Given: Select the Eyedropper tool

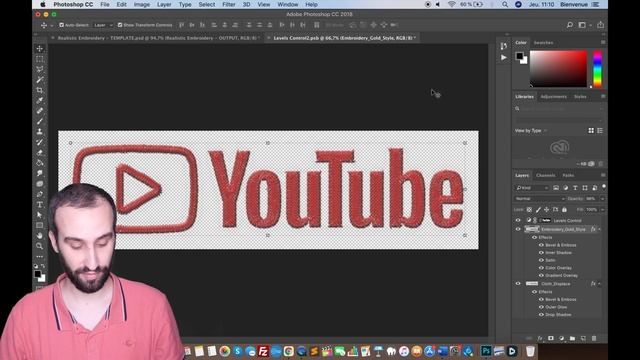Looking at the screenshot, I should click(40, 100).
